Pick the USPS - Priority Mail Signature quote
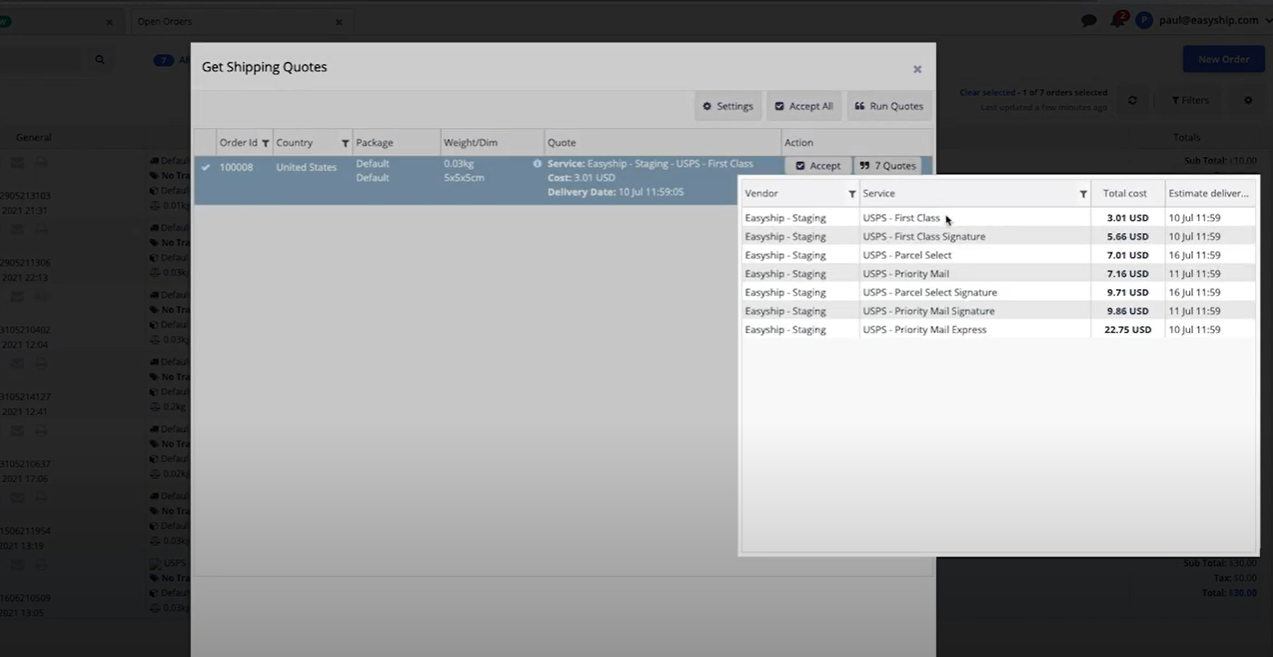1273x657 pixels. 999,311
